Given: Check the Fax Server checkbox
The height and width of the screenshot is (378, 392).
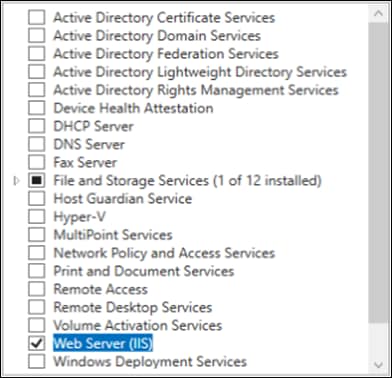Looking at the screenshot, I should [37, 162].
